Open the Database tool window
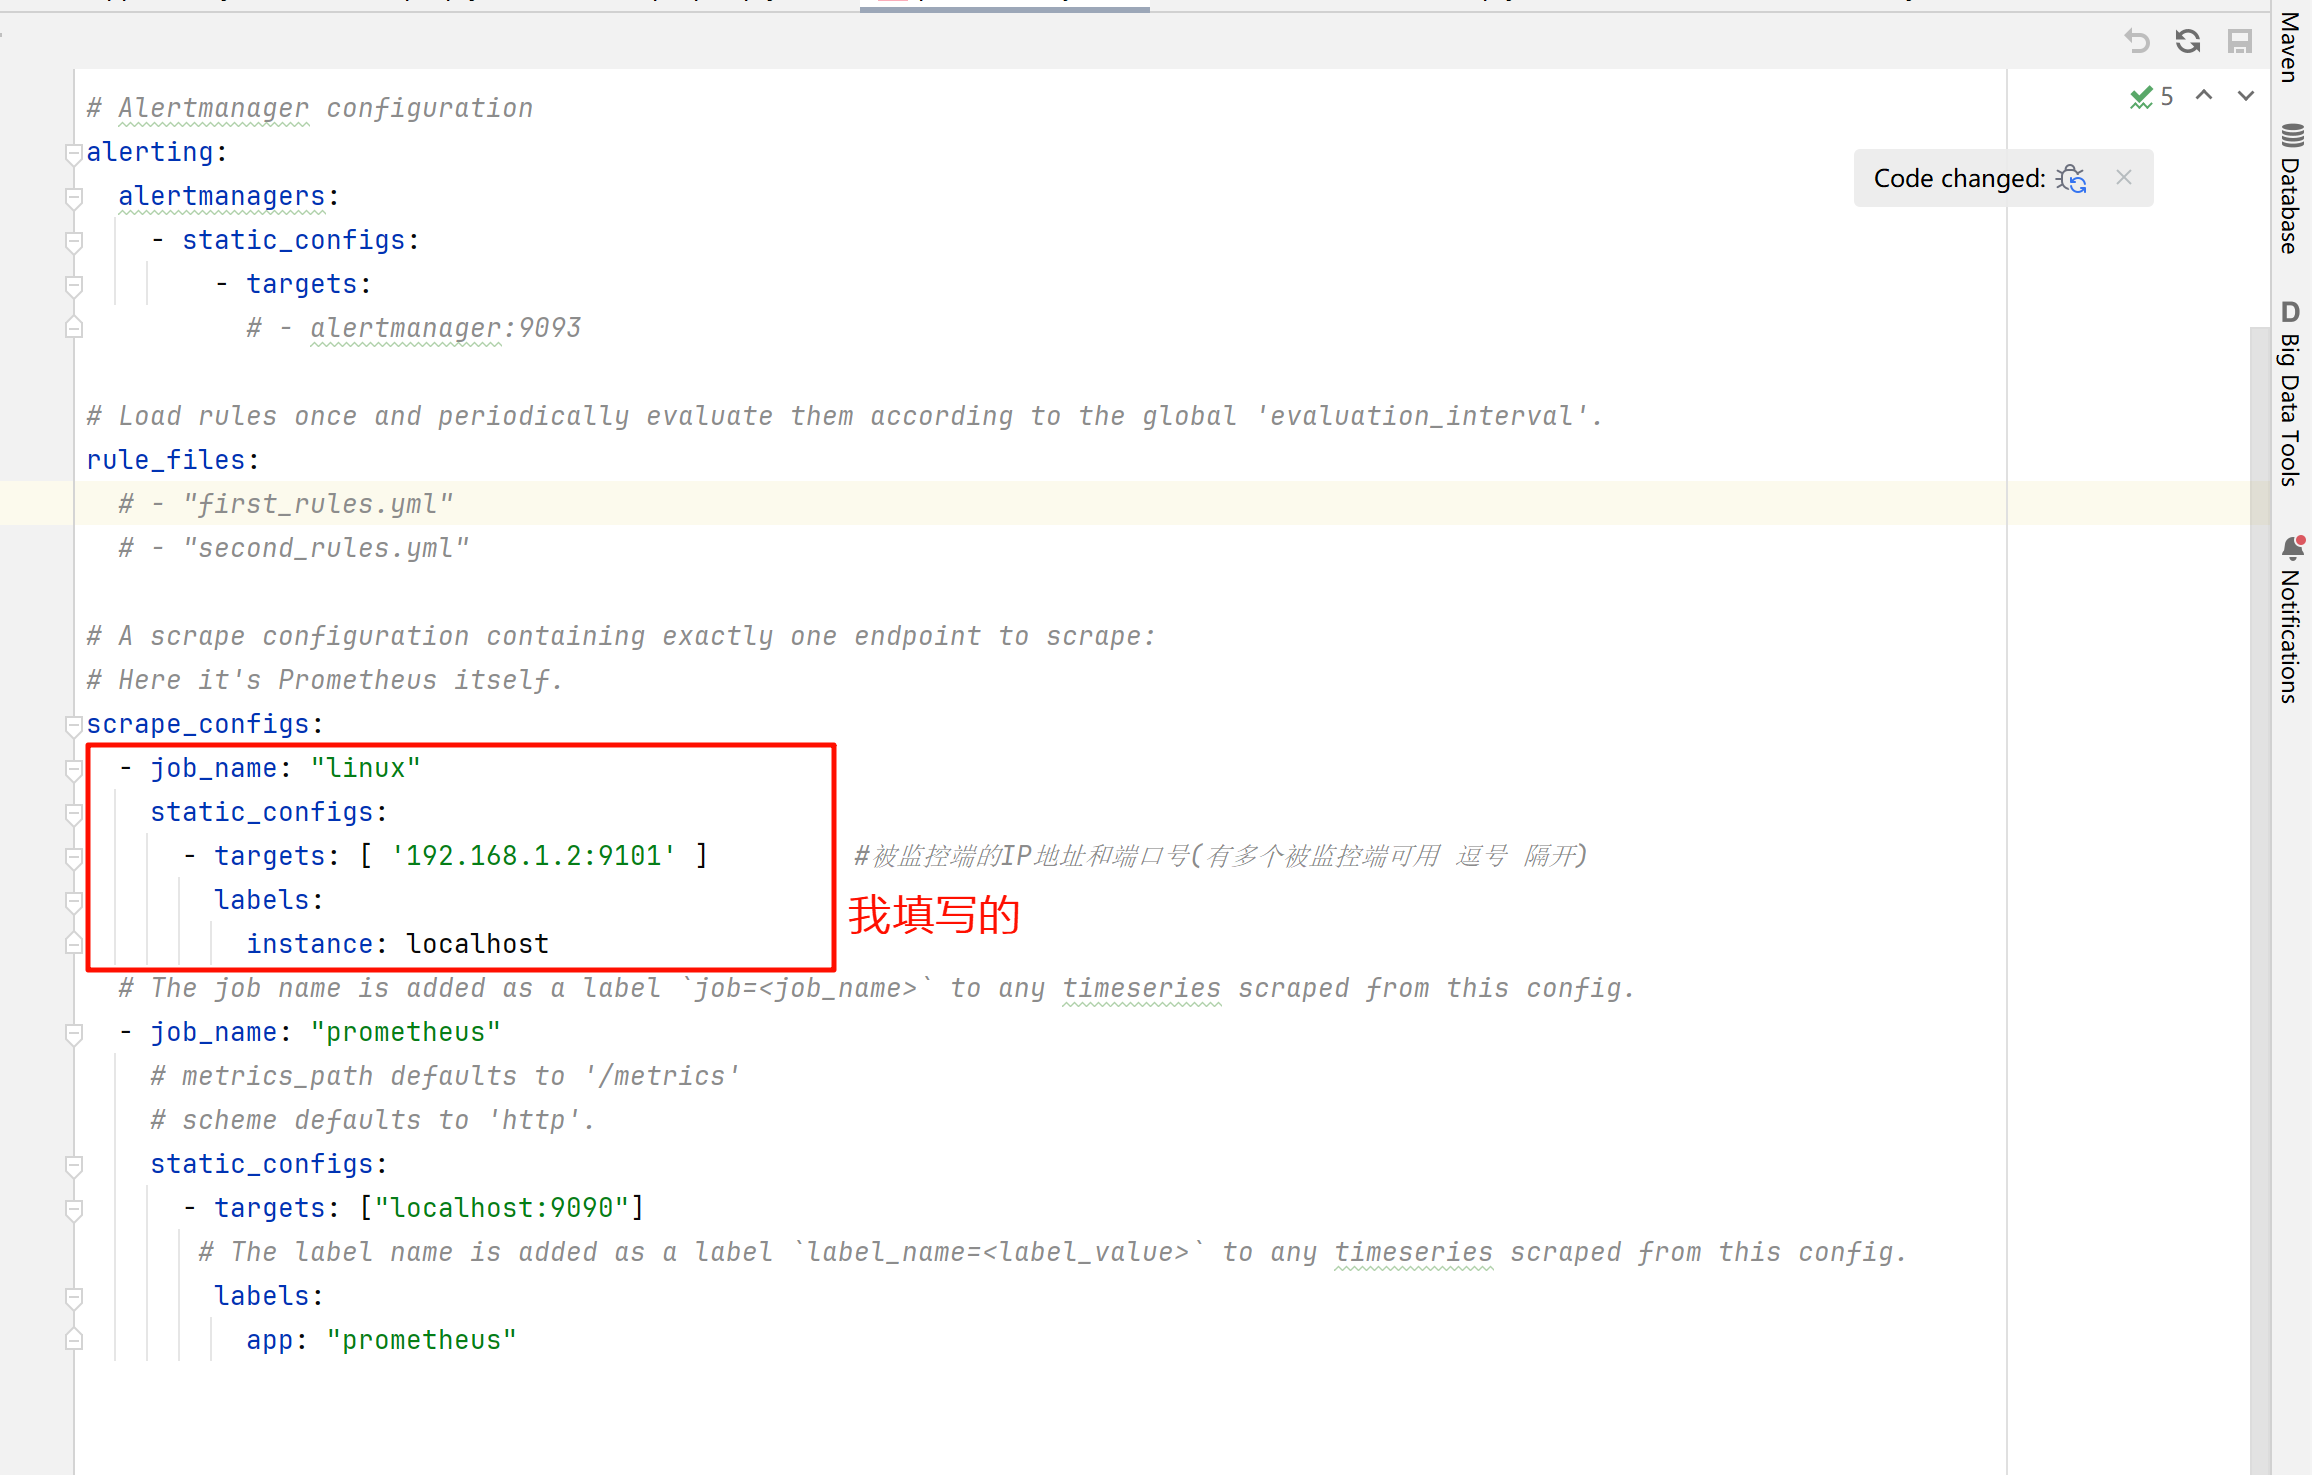Viewport: 2312px width, 1475px height. click(2290, 190)
